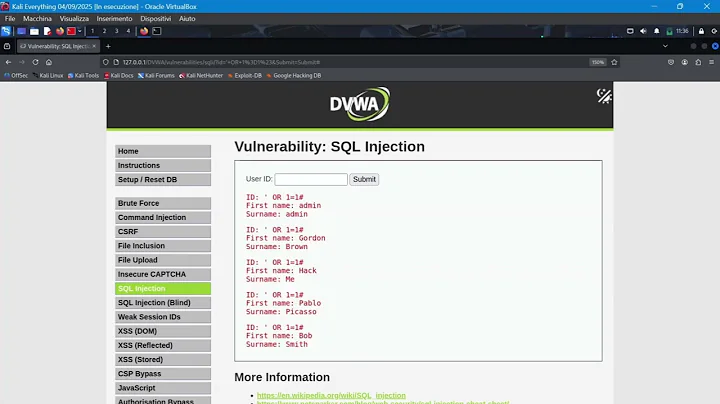
Task: Switch to workspace 2
Action: [x=104, y=31]
